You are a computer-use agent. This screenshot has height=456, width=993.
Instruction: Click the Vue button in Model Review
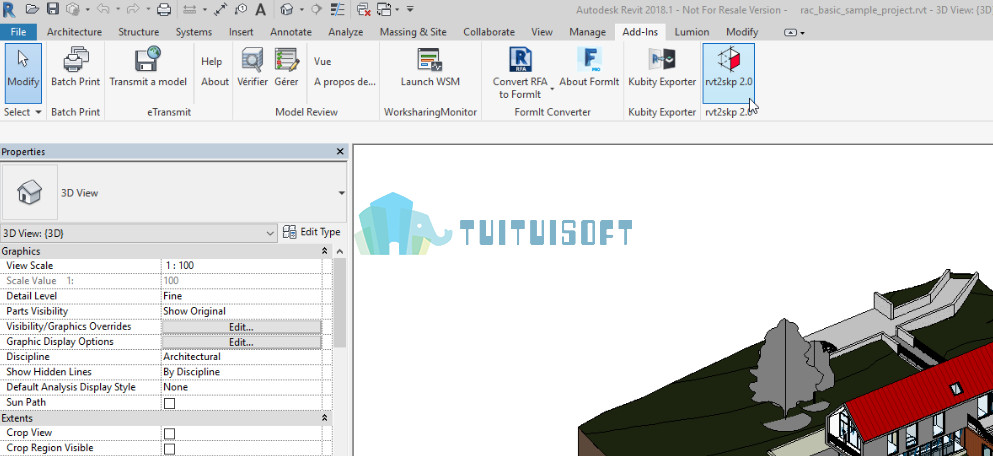coord(322,61)
